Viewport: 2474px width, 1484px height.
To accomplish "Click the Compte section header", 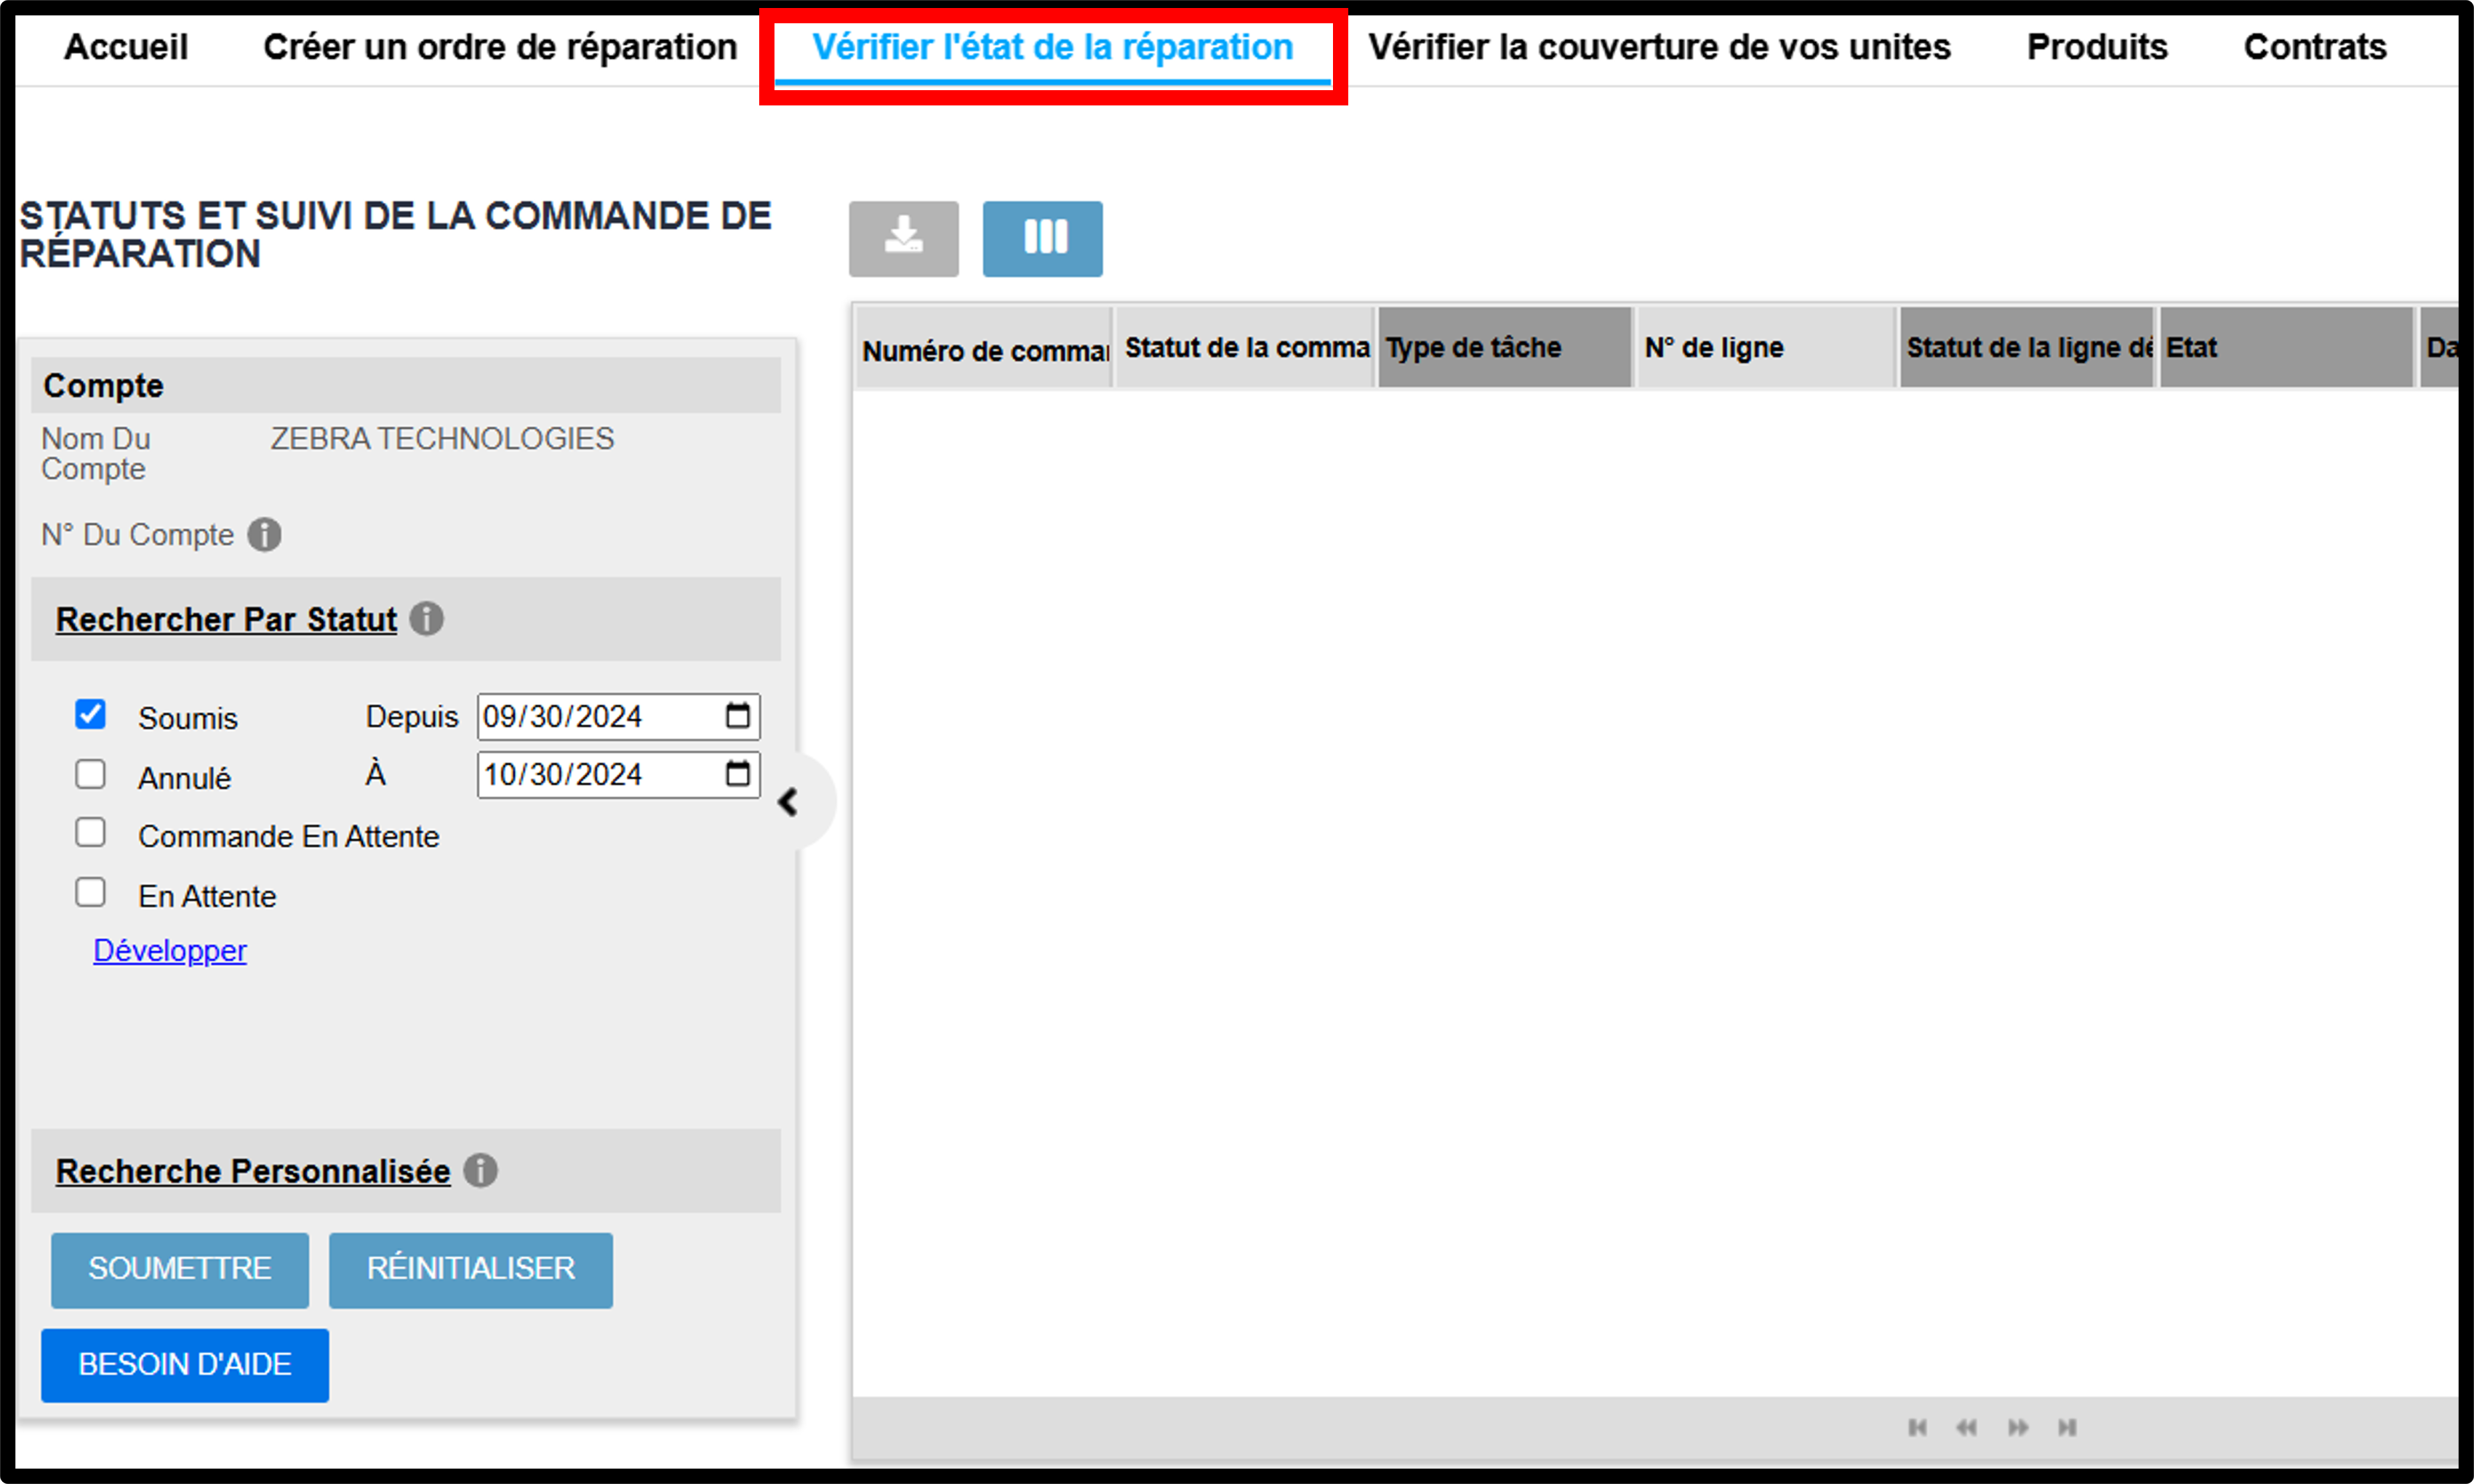I will [x=406, y=386].
